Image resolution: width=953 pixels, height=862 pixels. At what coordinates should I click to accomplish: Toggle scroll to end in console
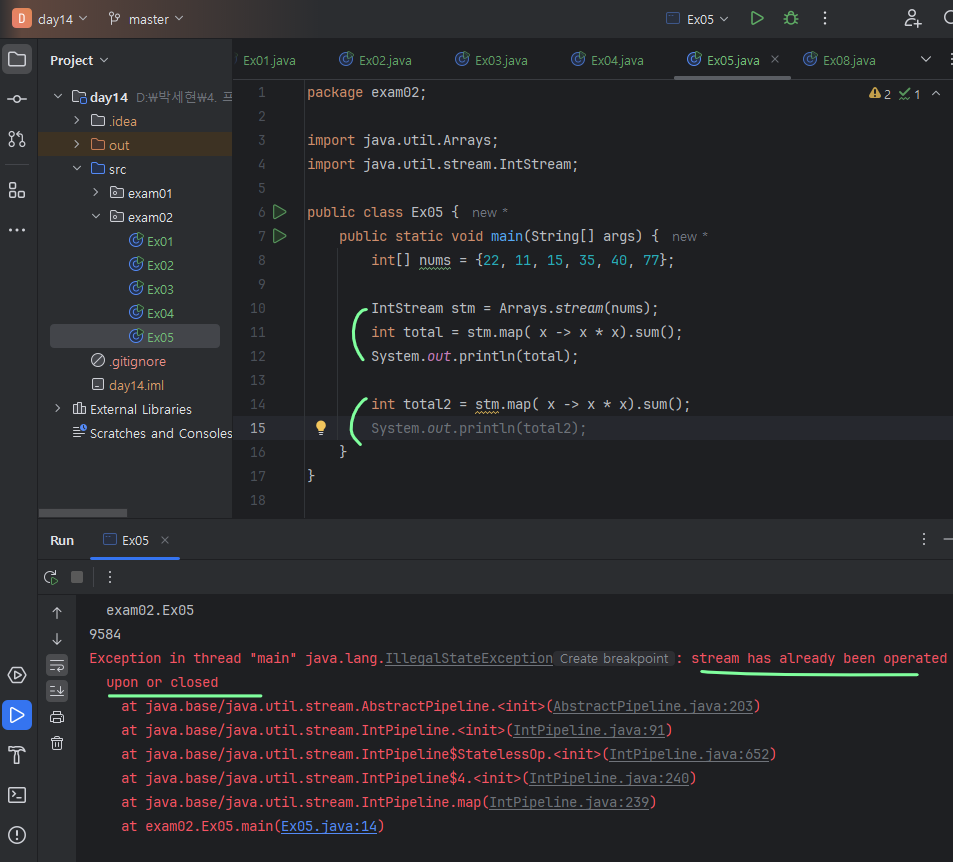(57, 691)
